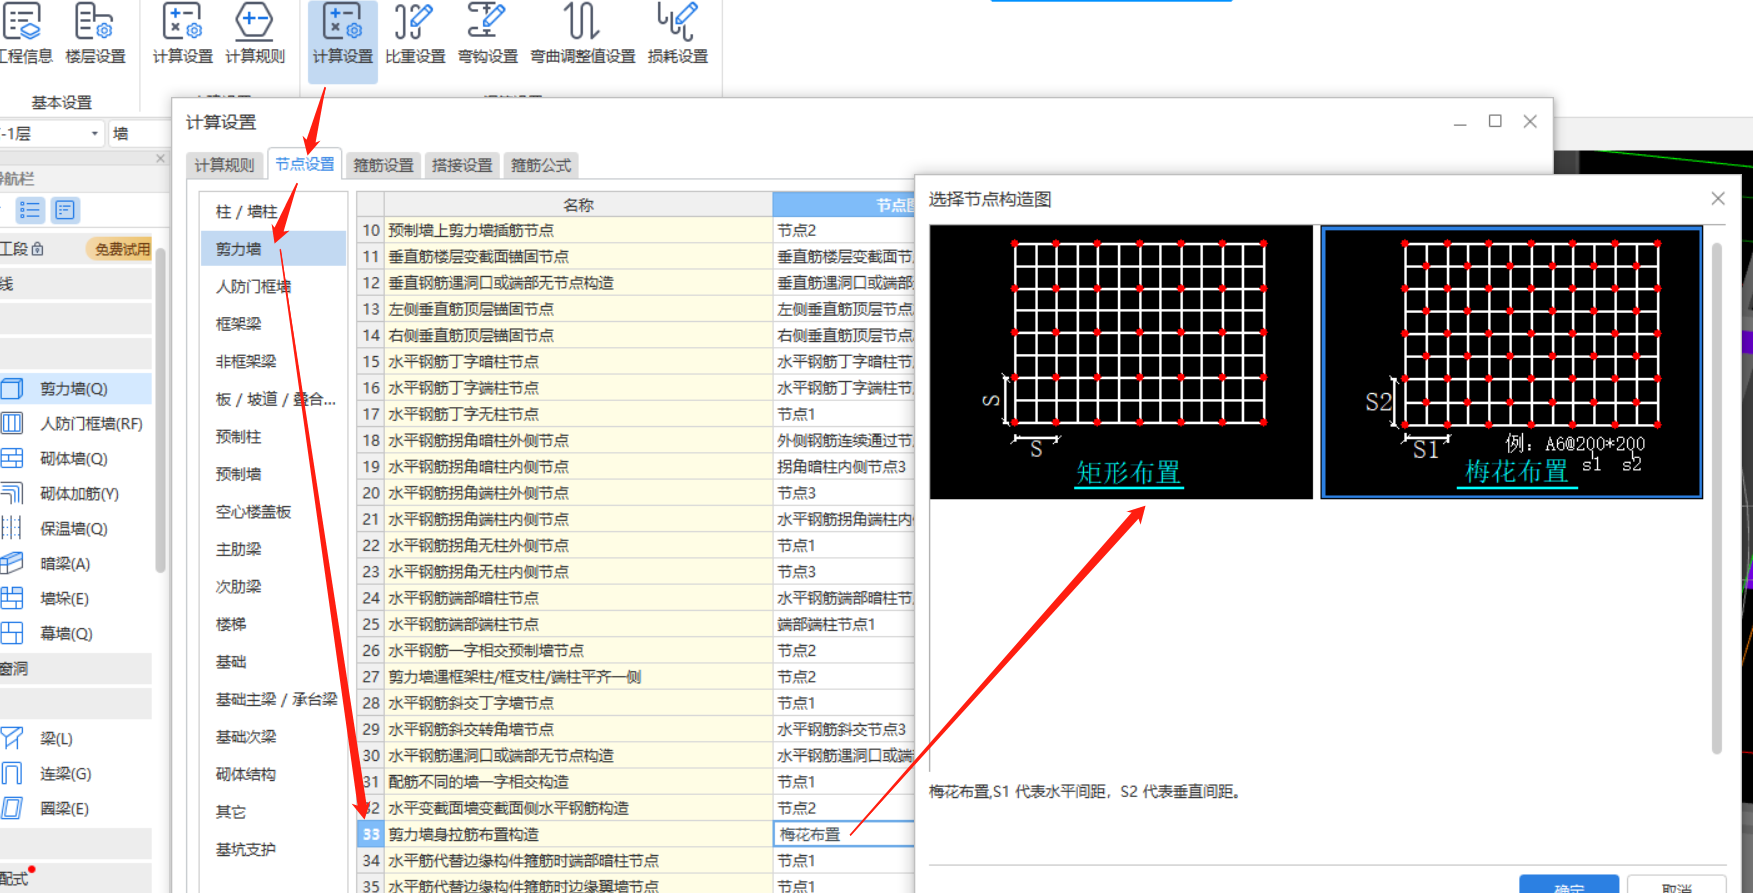Screen dimensions: 1753x893
Task: Open 计算规则 ribbon icon
Action: (255, 34)
